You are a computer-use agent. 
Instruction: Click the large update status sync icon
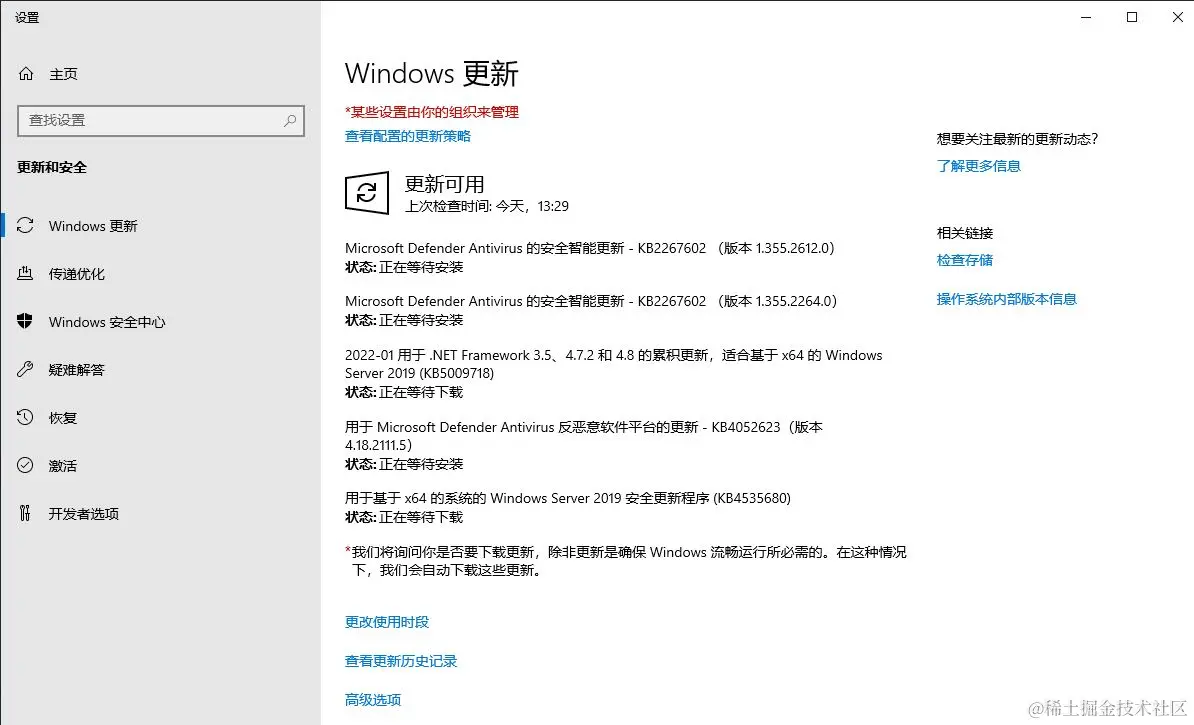click(367, 193)
